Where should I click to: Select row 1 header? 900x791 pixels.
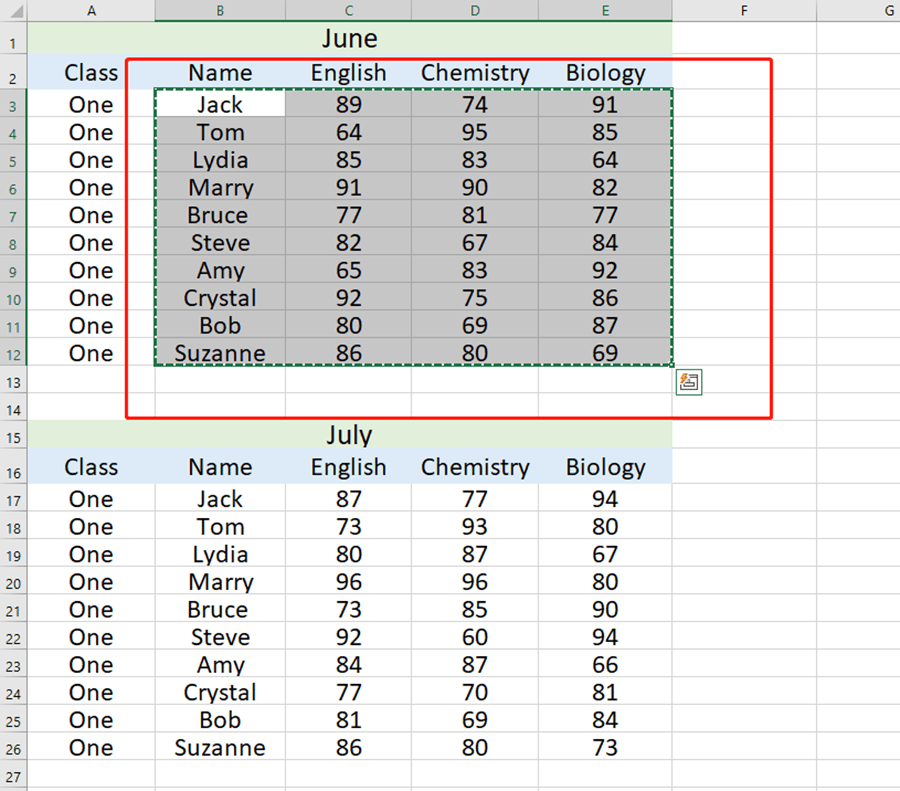click(x=13, y=38)
